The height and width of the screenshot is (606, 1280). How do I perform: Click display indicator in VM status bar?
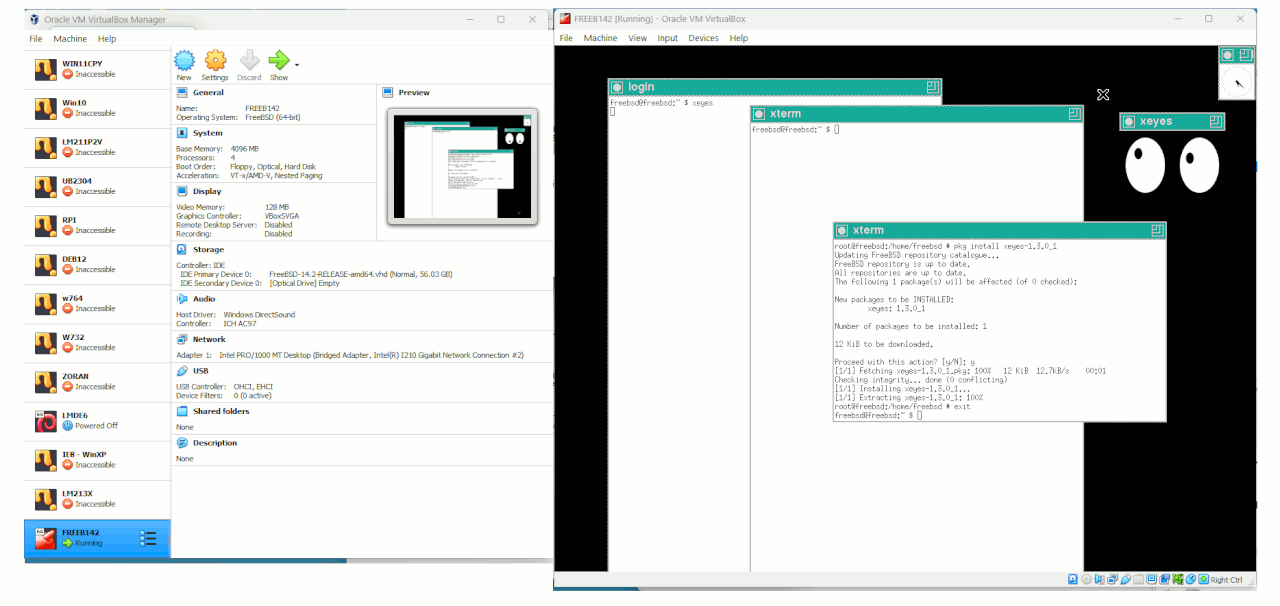[1151, 579]
